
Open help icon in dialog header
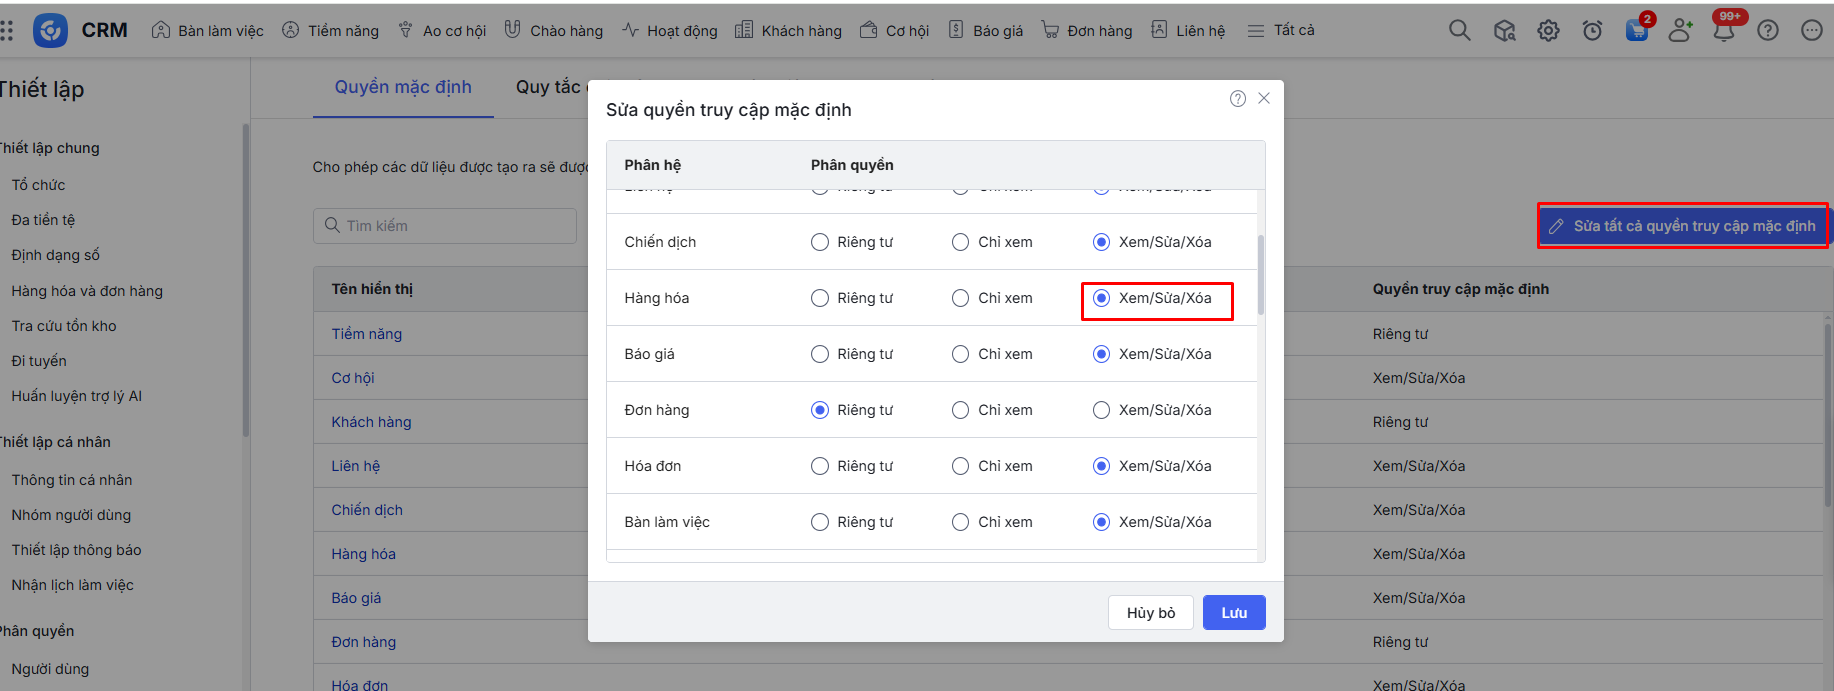(x=1238, y=98)
